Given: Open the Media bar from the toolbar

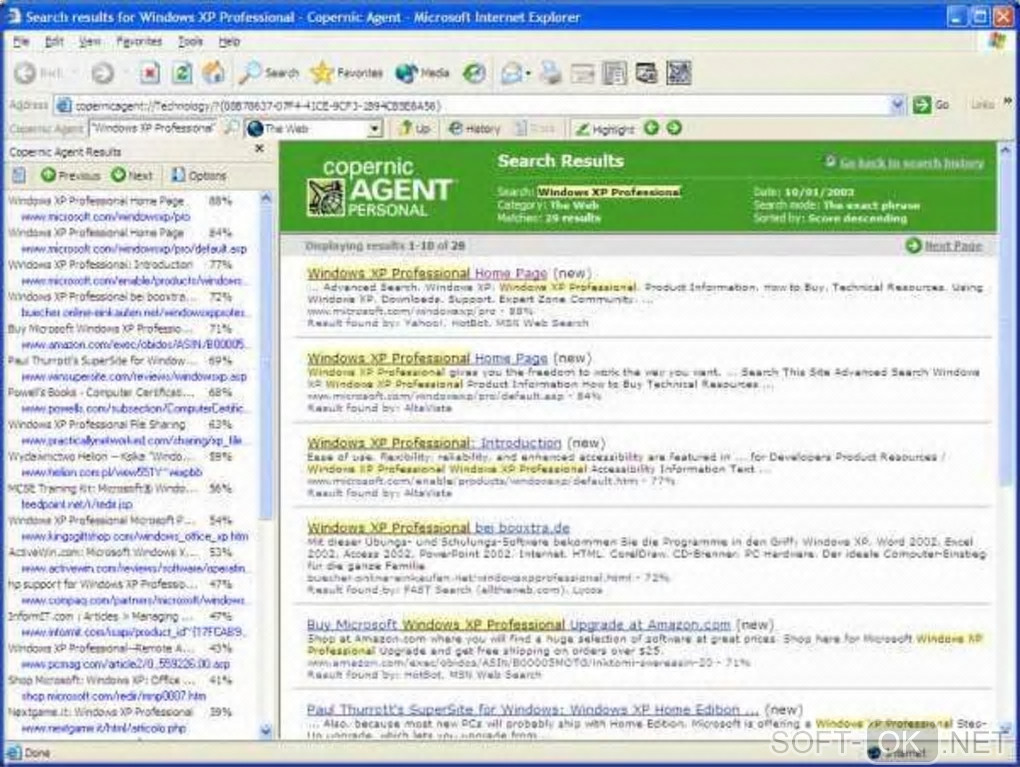Looking at the screenshot, I should 423,73.
